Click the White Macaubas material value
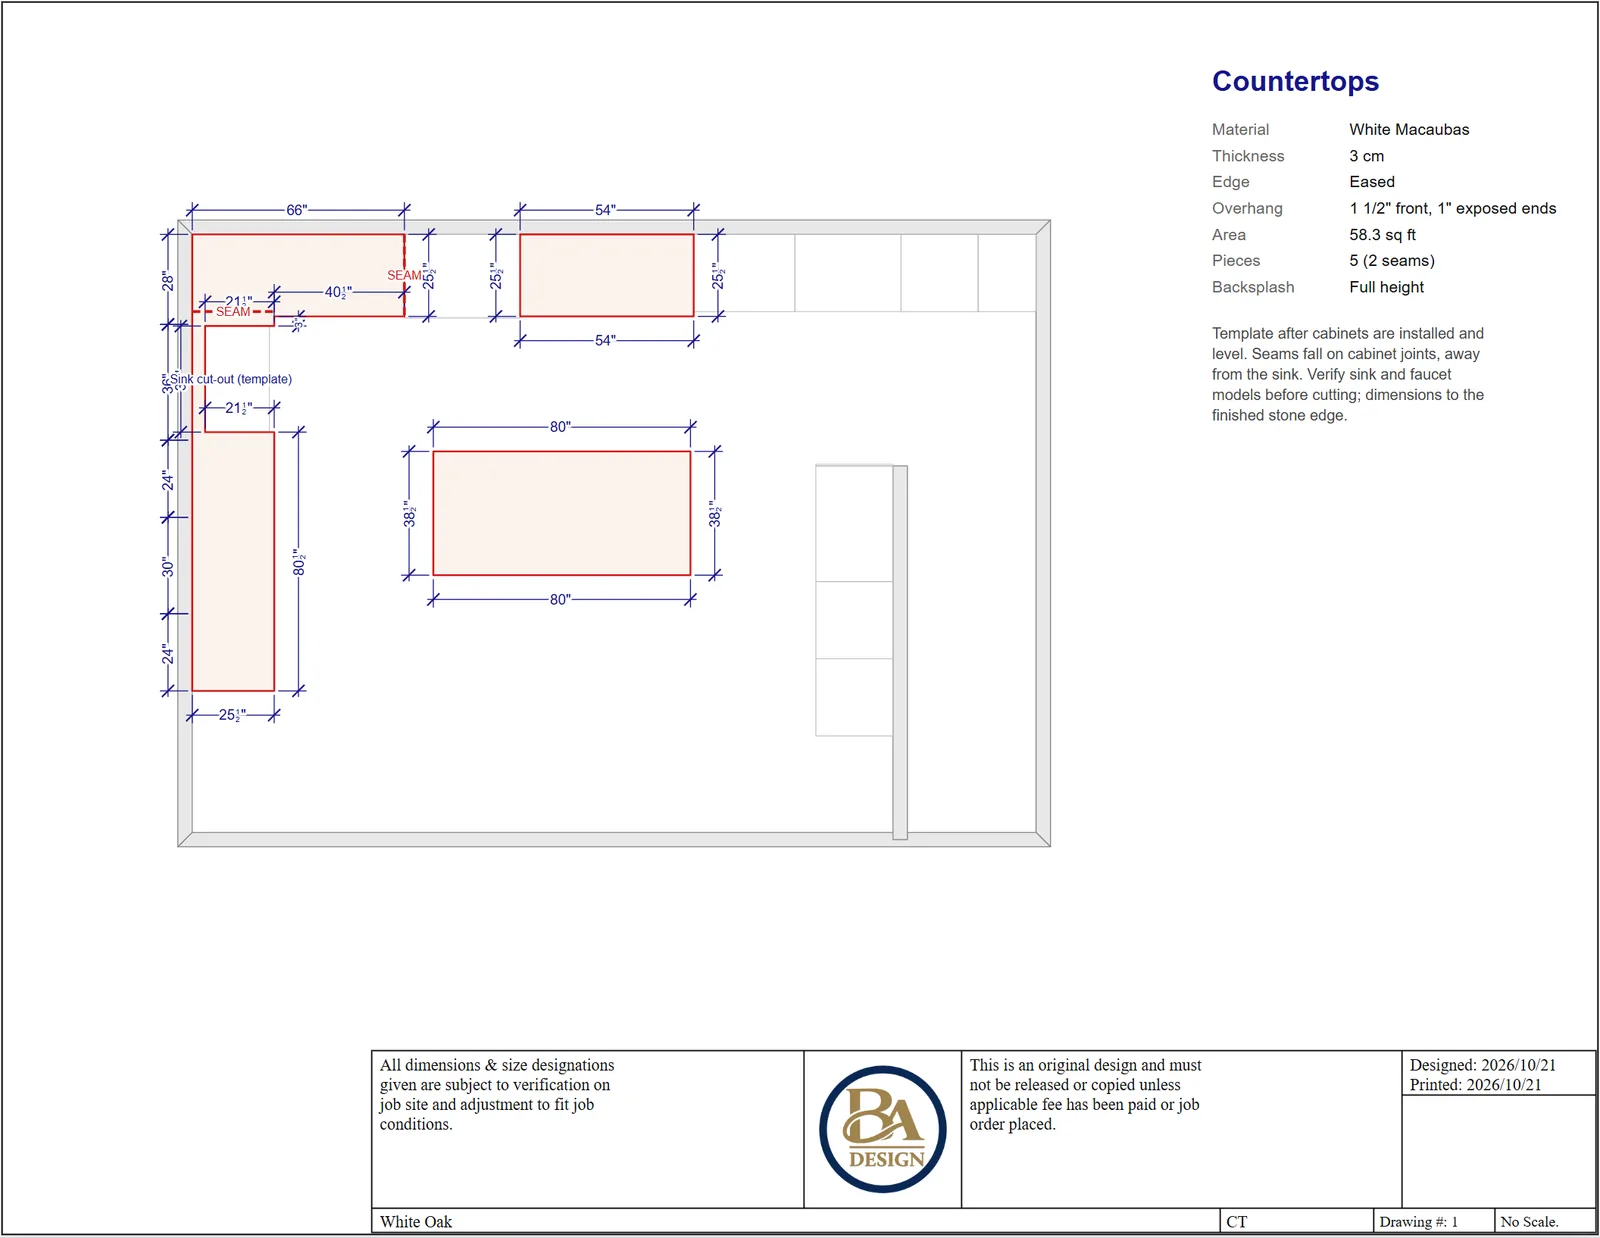 point(1409,129)
